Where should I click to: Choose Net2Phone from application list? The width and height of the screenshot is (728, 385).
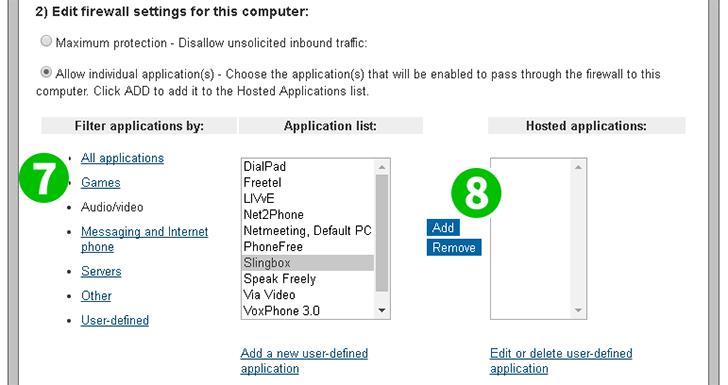tap(308, 215)
